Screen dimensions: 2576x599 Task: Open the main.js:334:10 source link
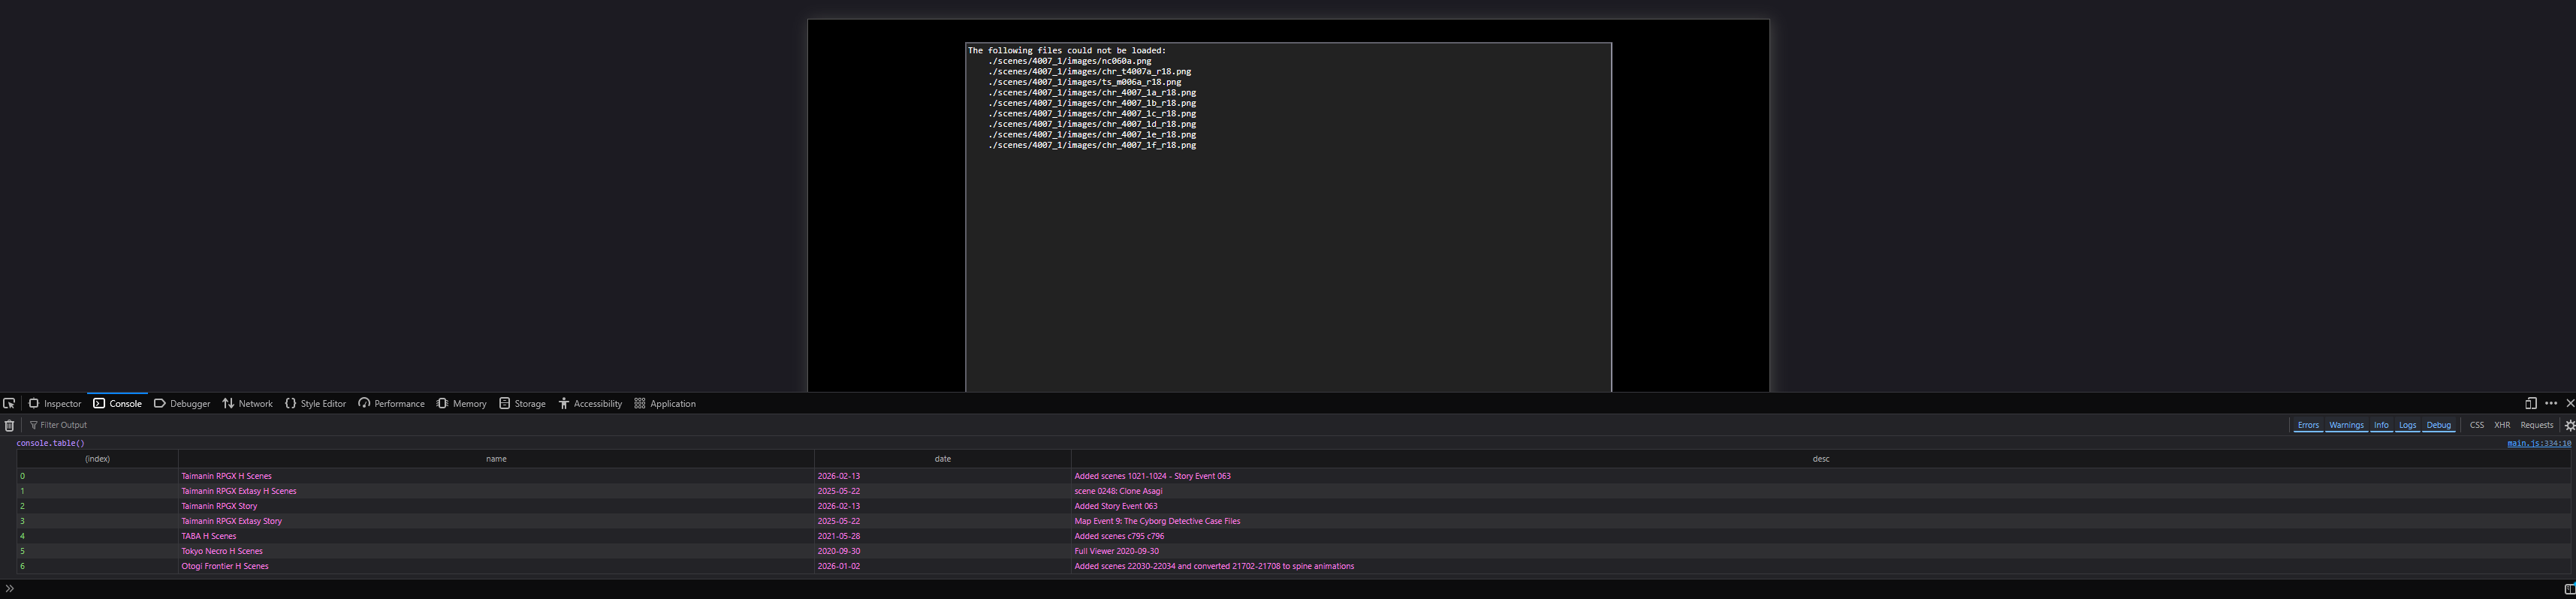(2539, 443)
